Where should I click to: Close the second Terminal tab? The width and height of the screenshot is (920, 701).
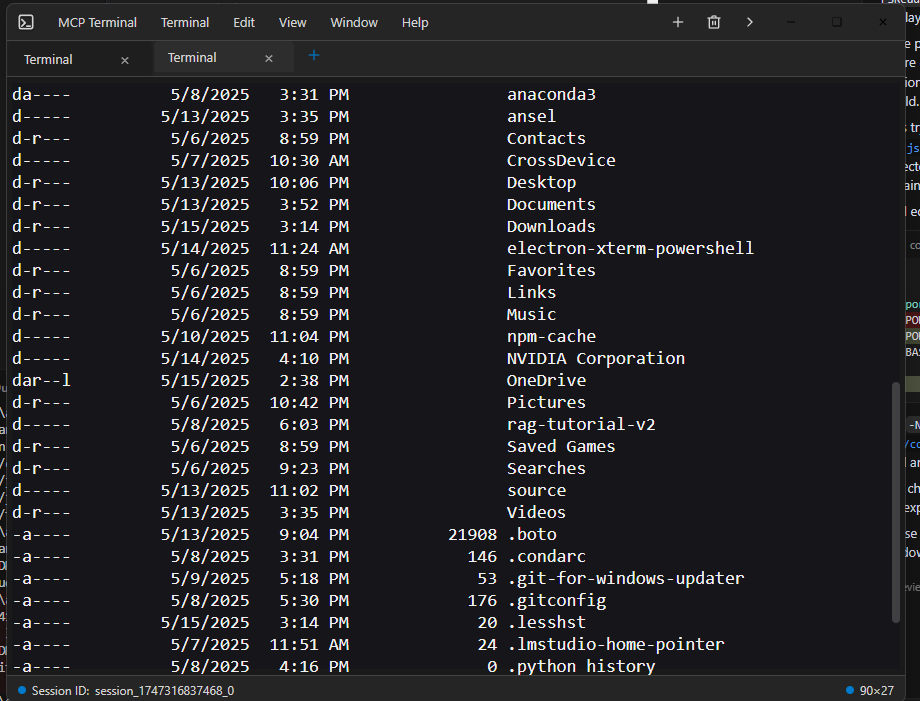click(x=268, y=58)
